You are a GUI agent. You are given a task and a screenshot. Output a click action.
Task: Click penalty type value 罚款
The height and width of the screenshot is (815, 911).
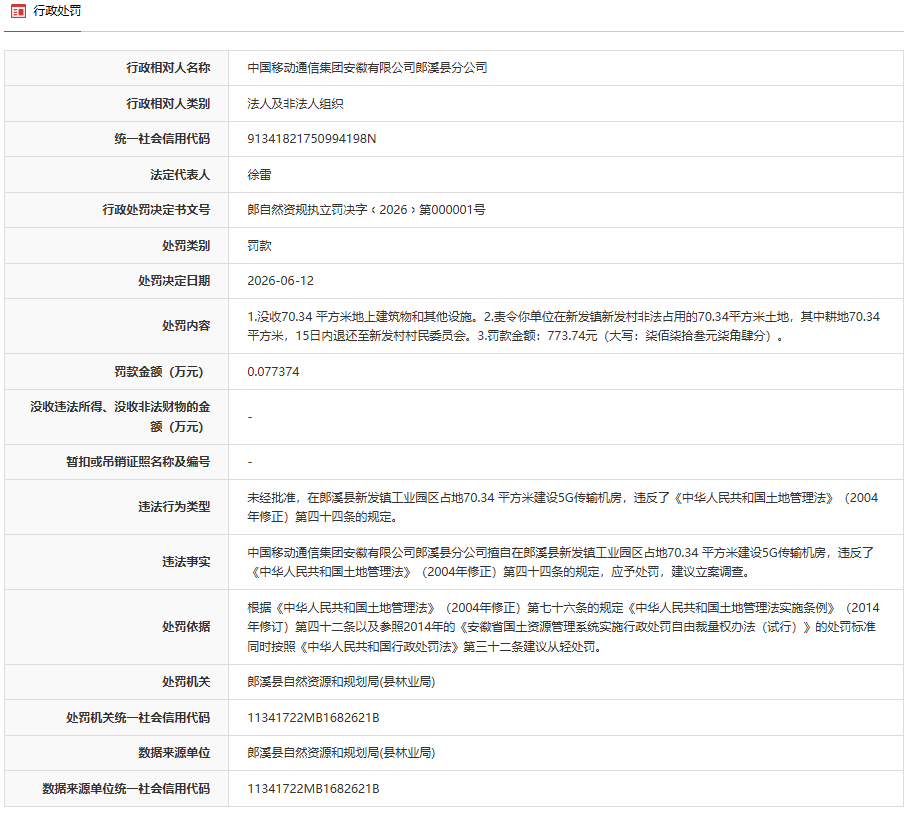tap(259, 246)
